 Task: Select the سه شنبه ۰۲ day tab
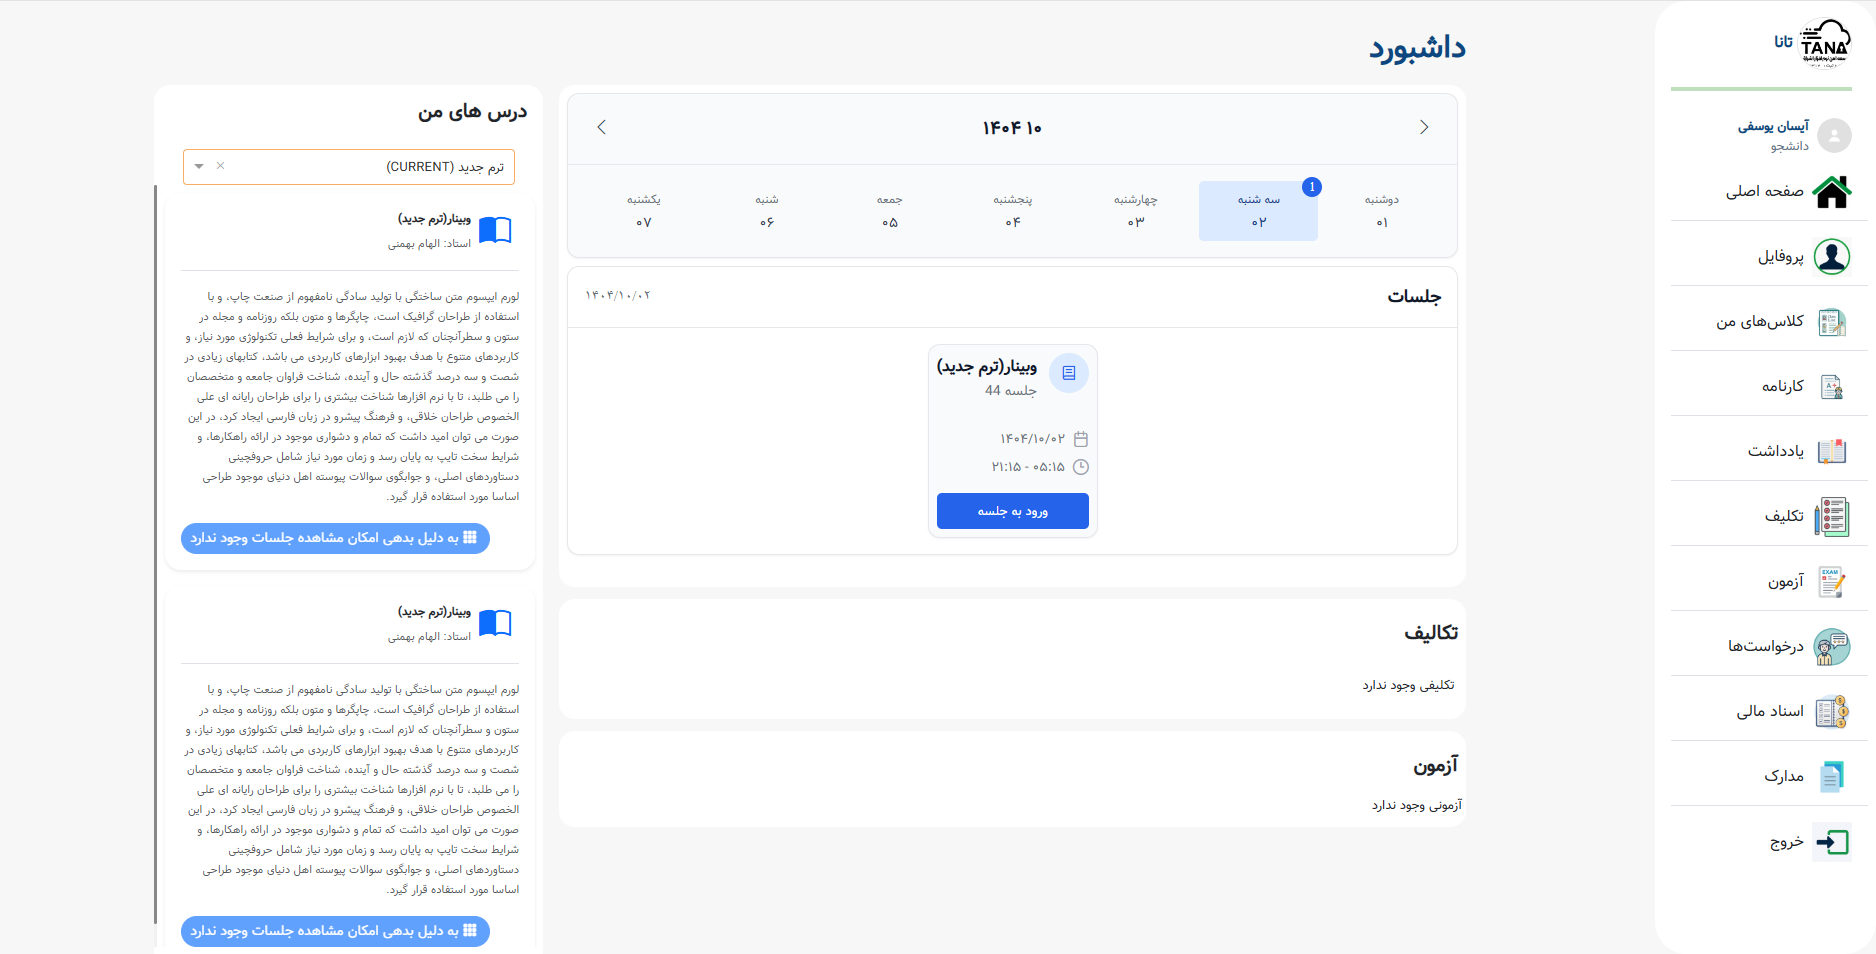point(1258,211)
